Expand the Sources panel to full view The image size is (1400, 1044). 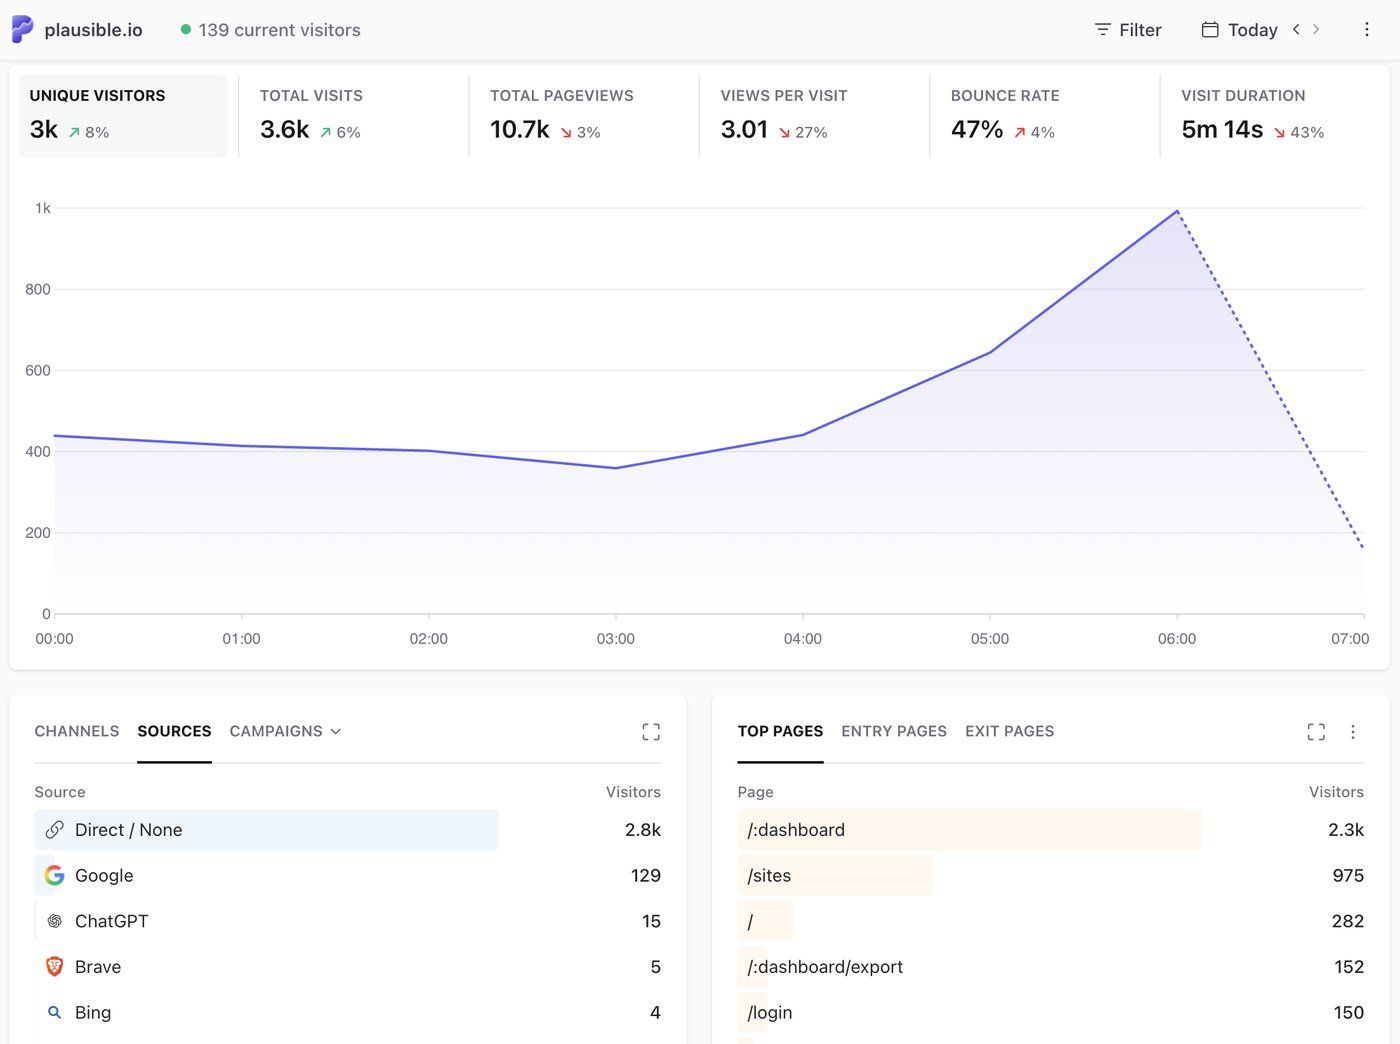pos(651,732)
